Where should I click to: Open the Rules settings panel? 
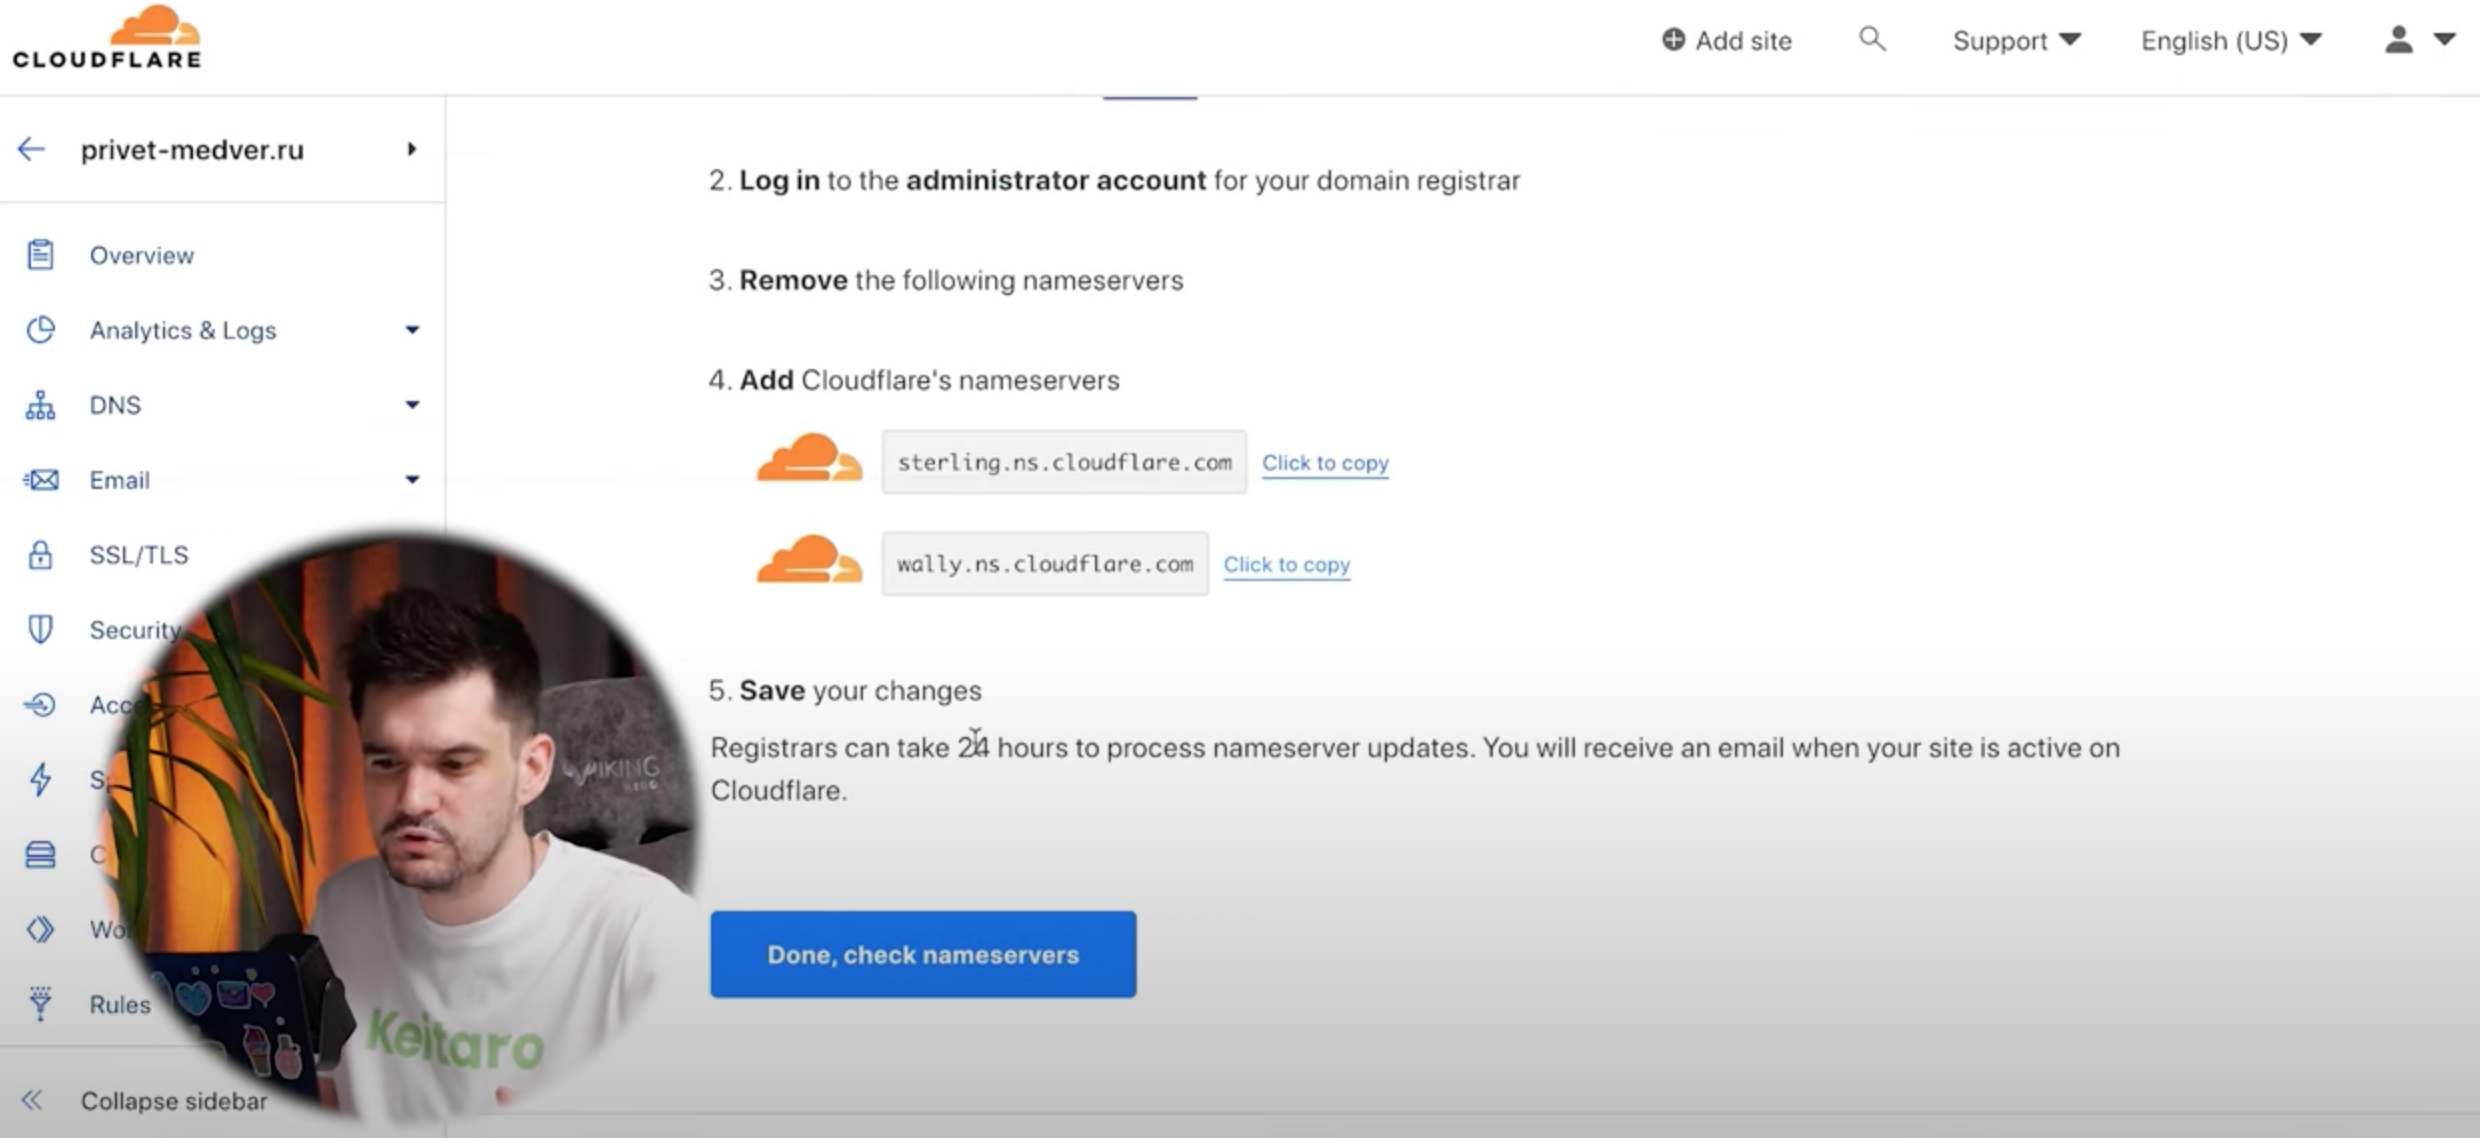[x=119, y=1004]
